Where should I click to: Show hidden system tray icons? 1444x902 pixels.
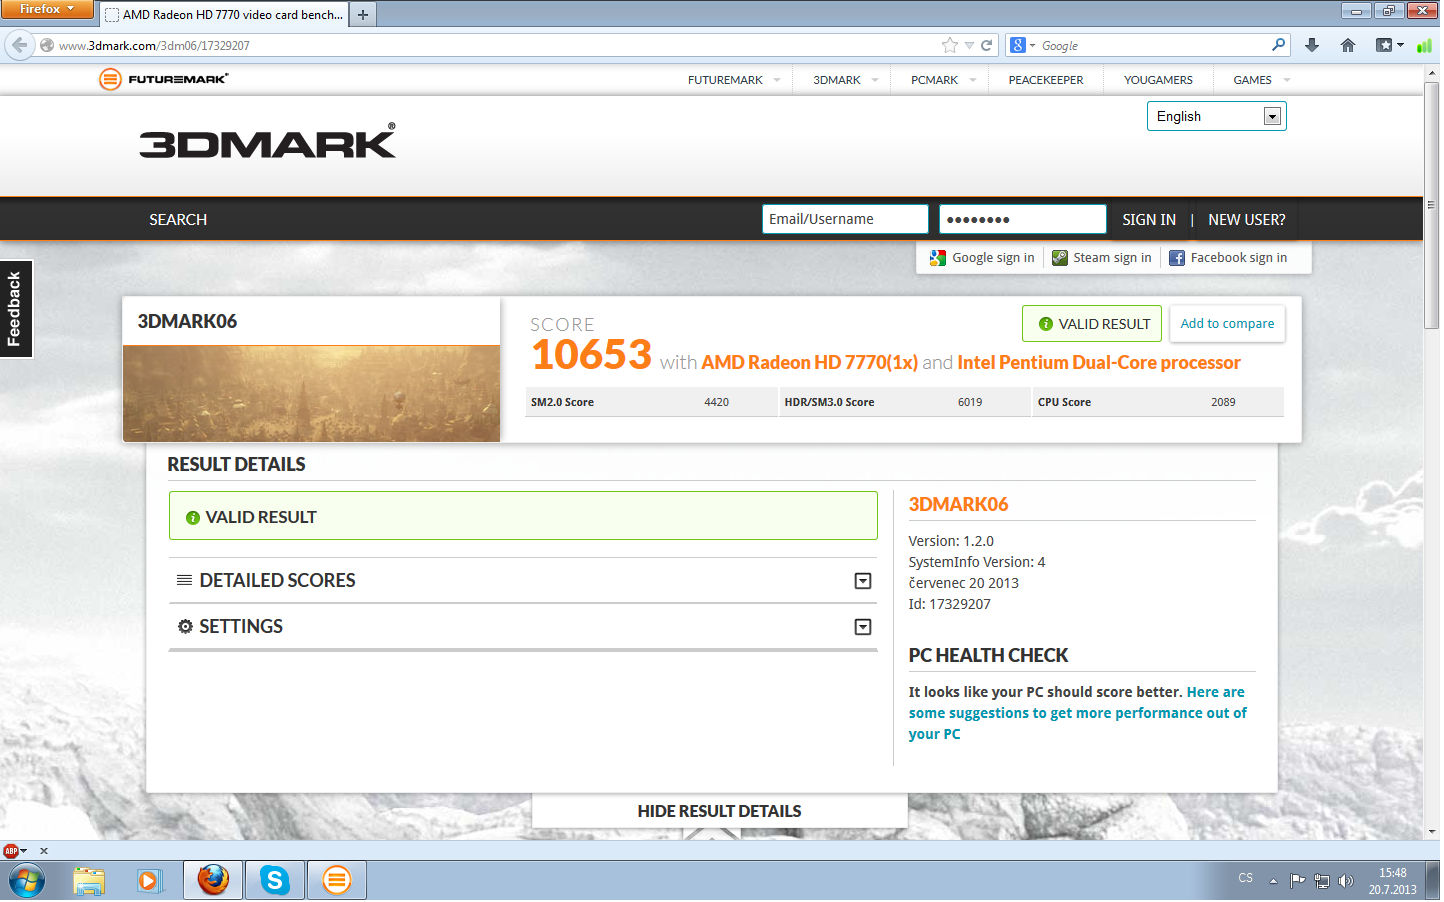[x=1273, y=881]
